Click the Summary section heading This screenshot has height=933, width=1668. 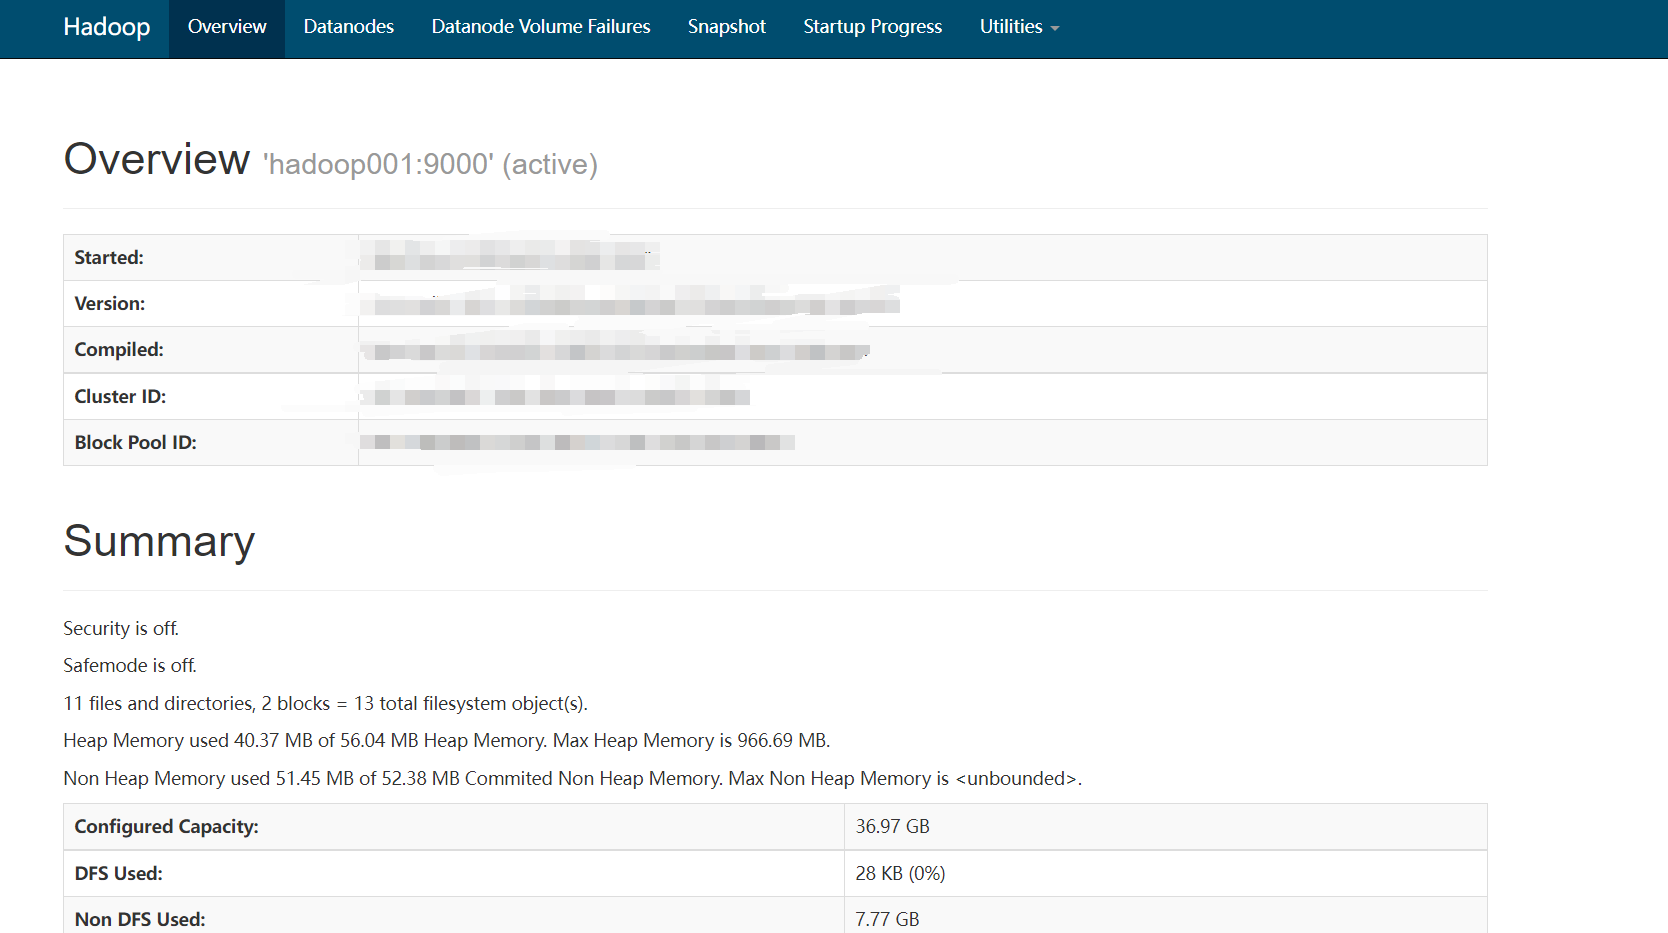pos(159,541)
